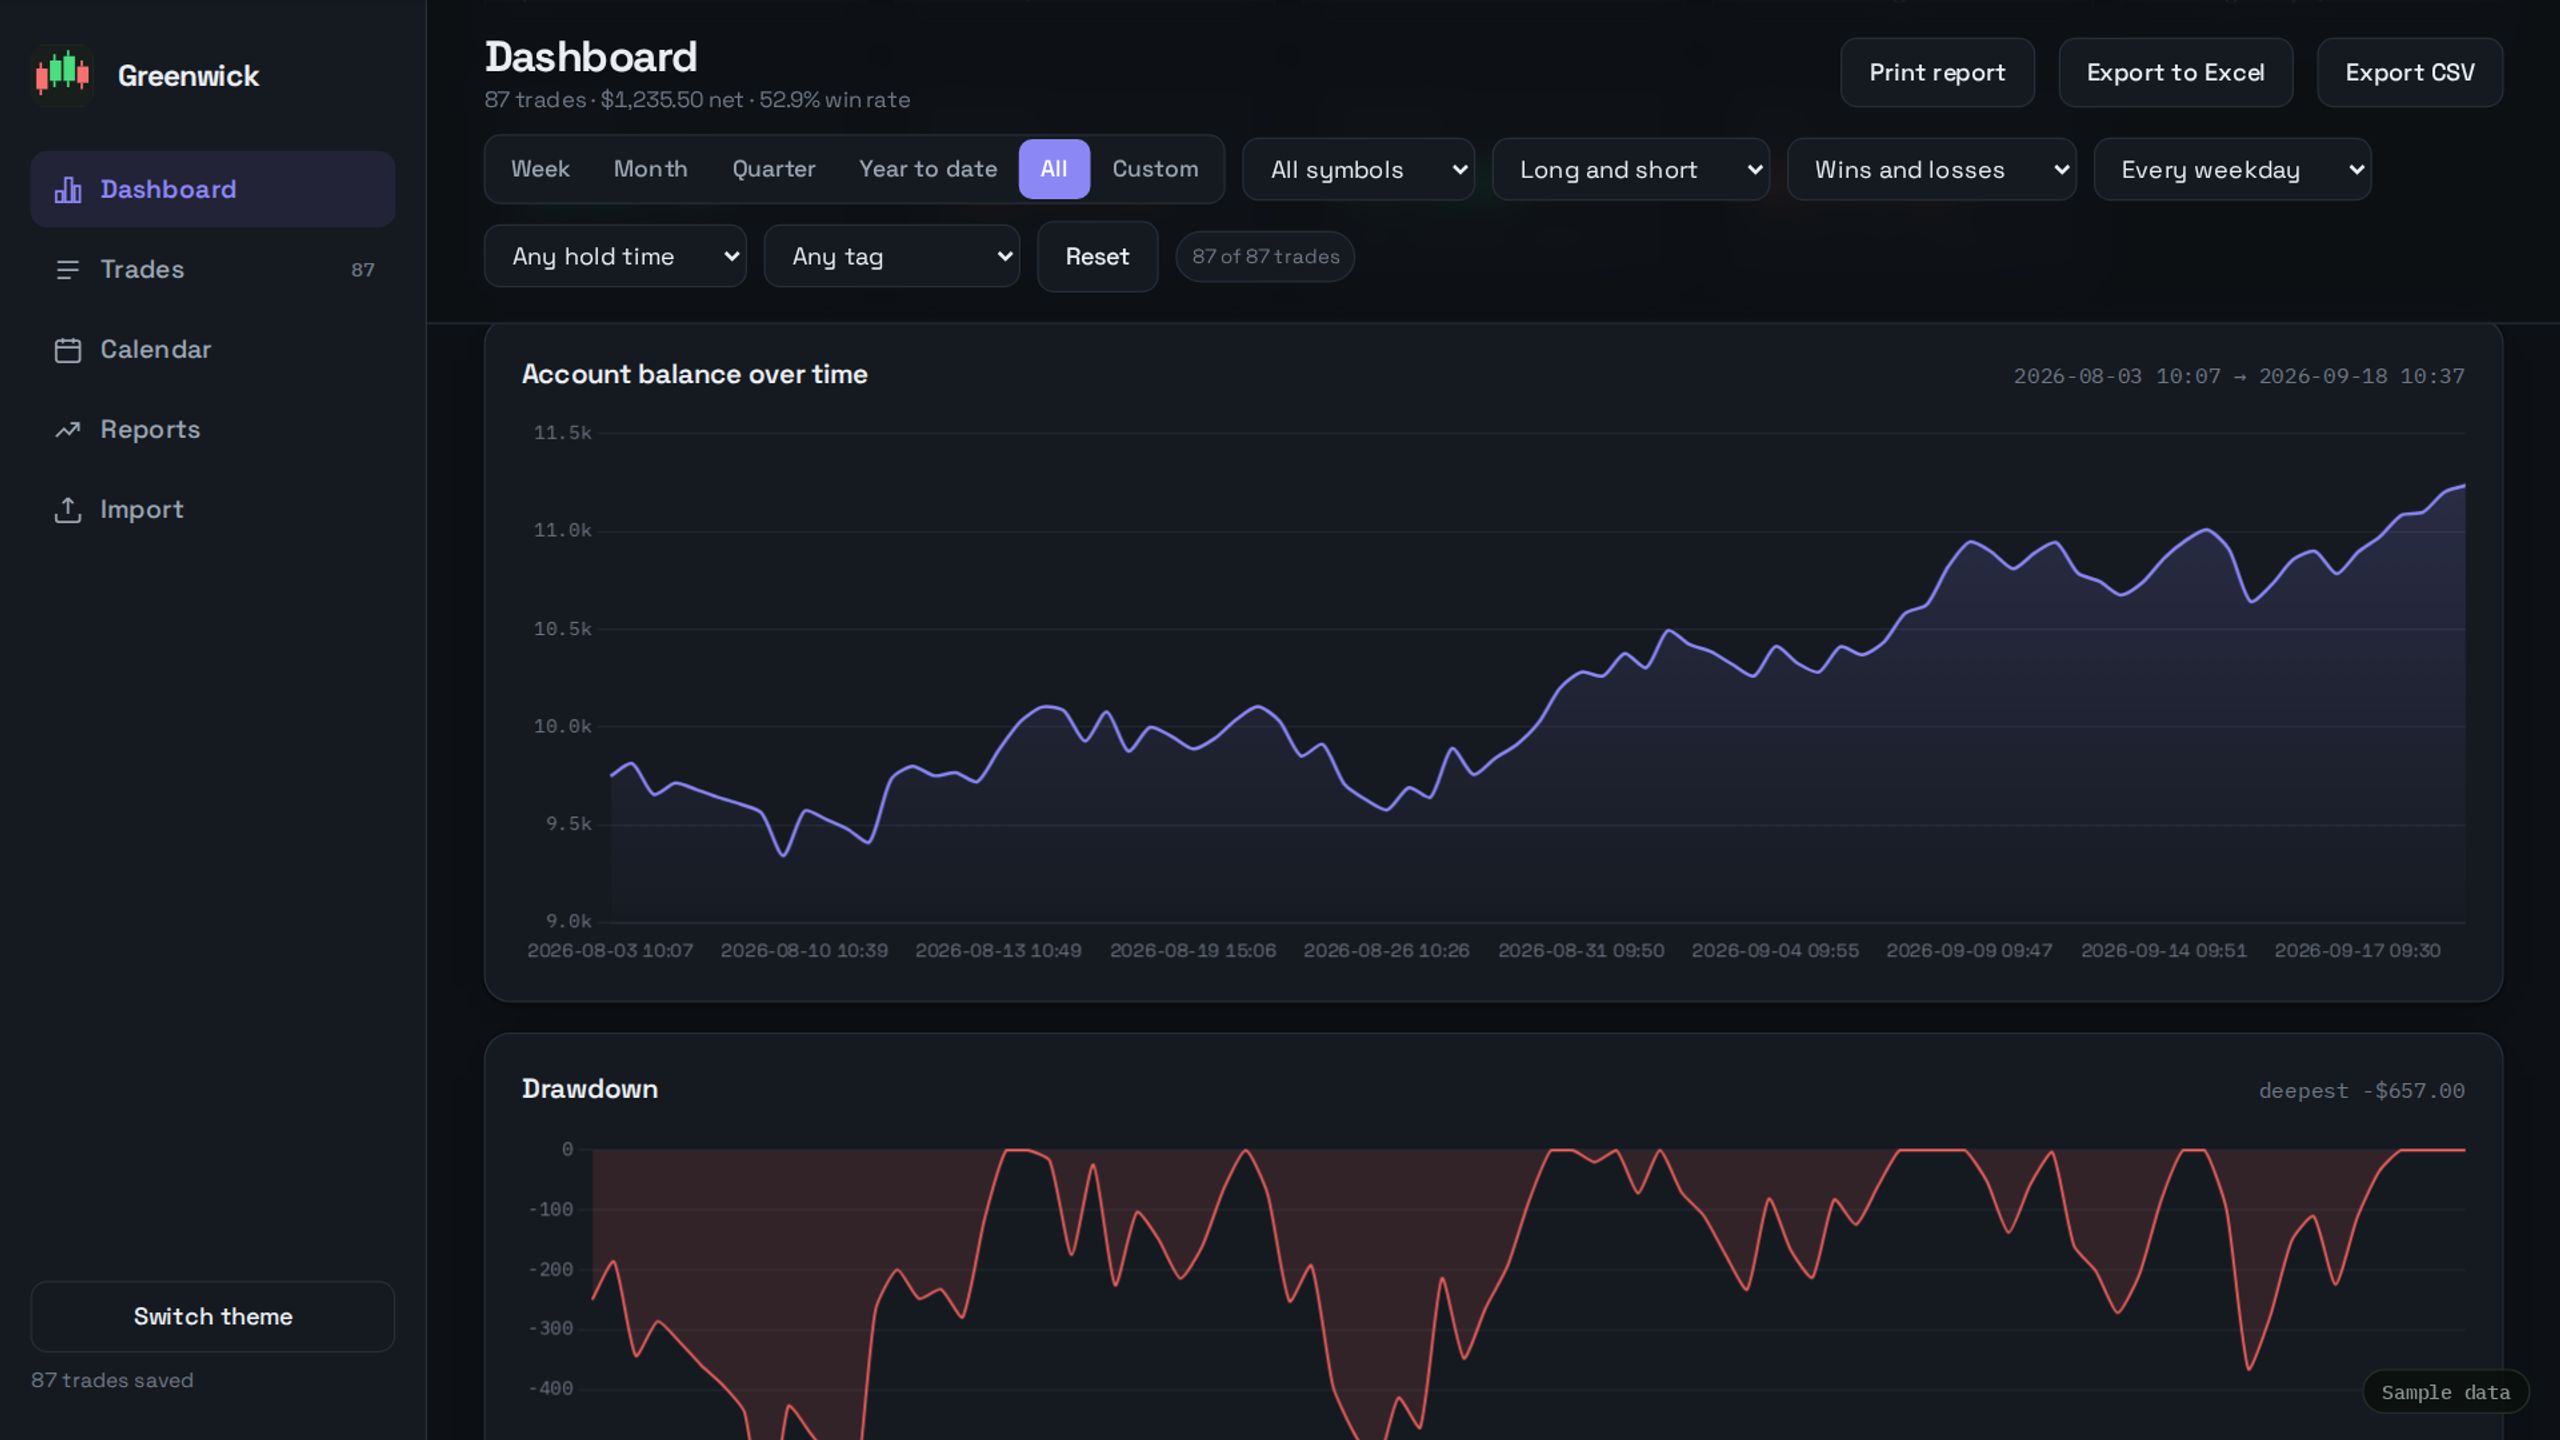Image resolution: width=2560 pixels, height=1440 pixels.
Task: Click the Import upload icon
Action: (x=68, y=510)
